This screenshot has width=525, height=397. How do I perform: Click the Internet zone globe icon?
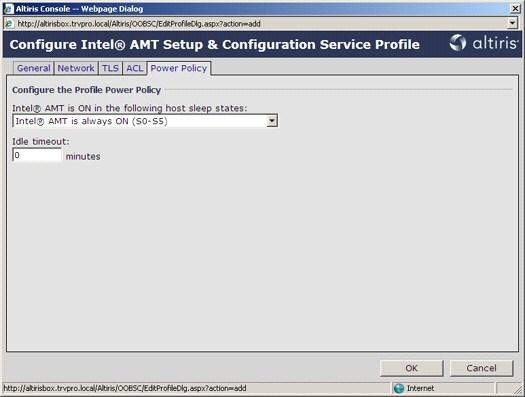399,388
